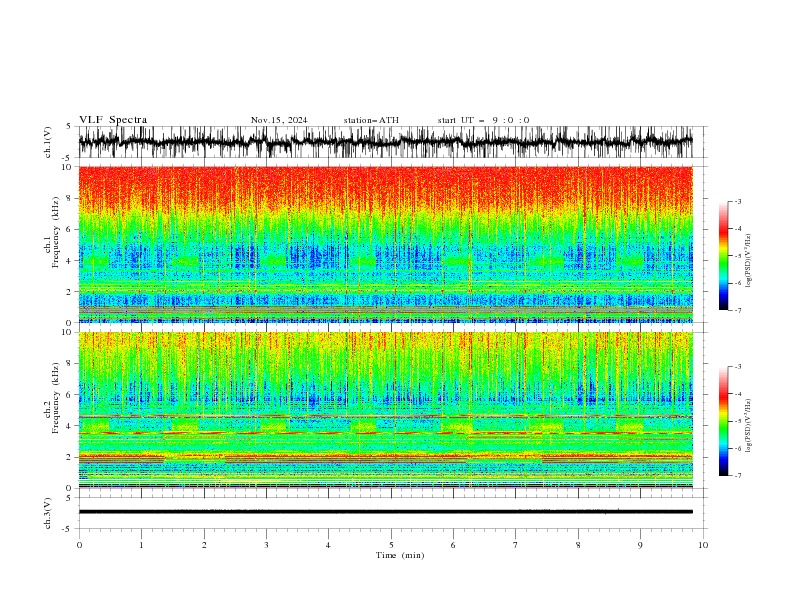Click time axis tick label '1'
The width and height of the screenshot is (792, 612).
tap(141, 545)
